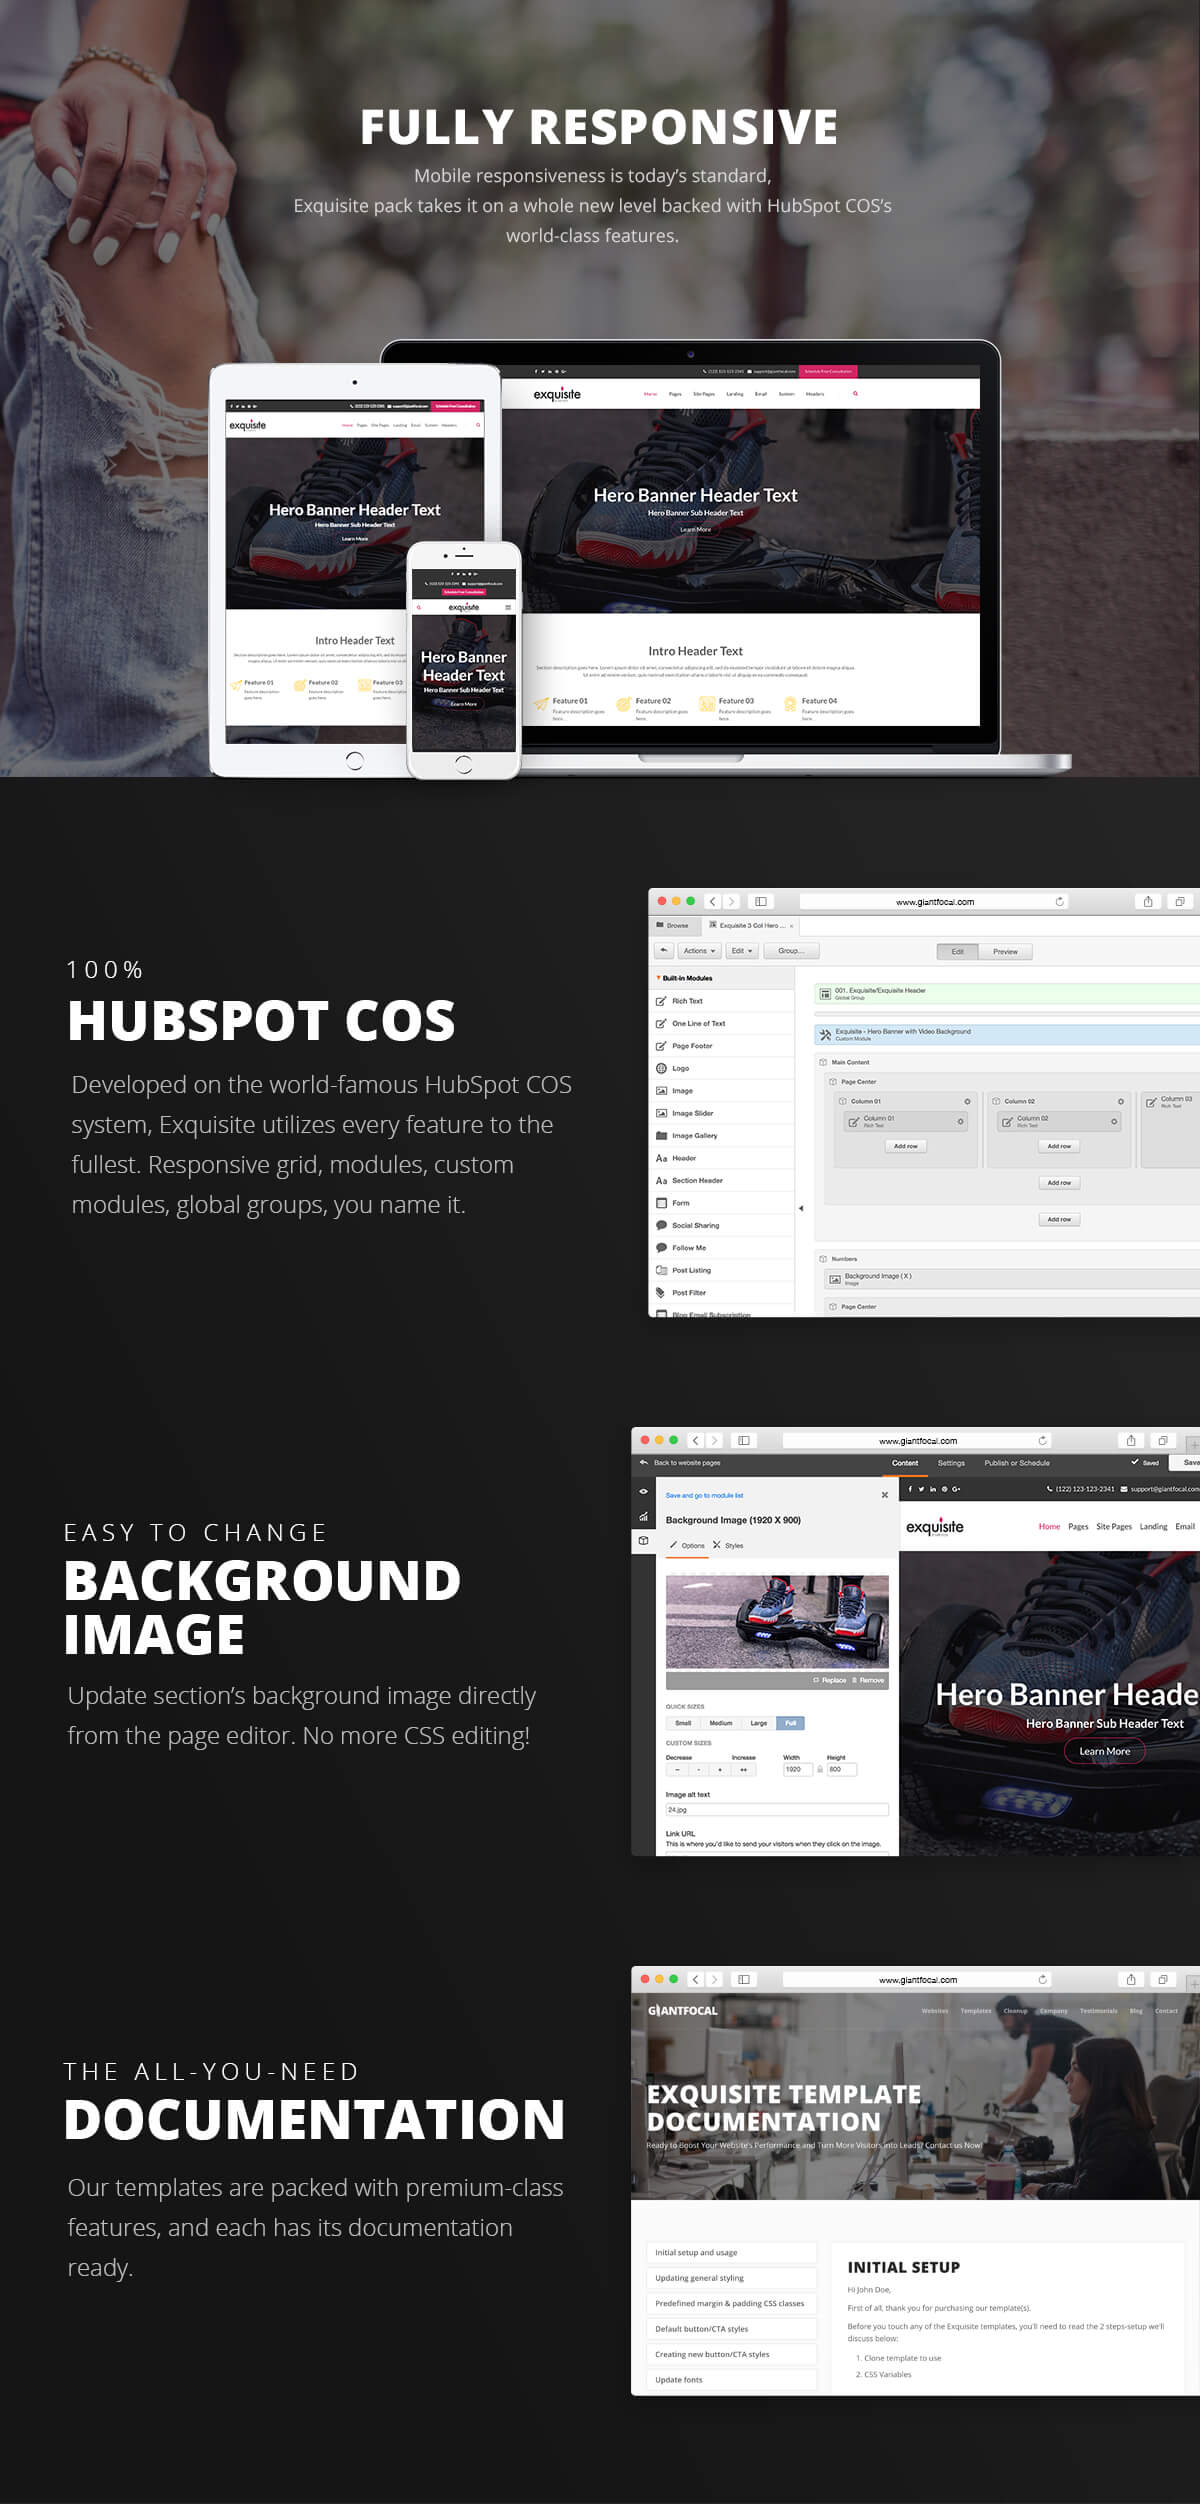The width and height of the screenshot is (1200, 2504).
Task: Open Updating general styling documentation item
Action: pos(731,2278)
